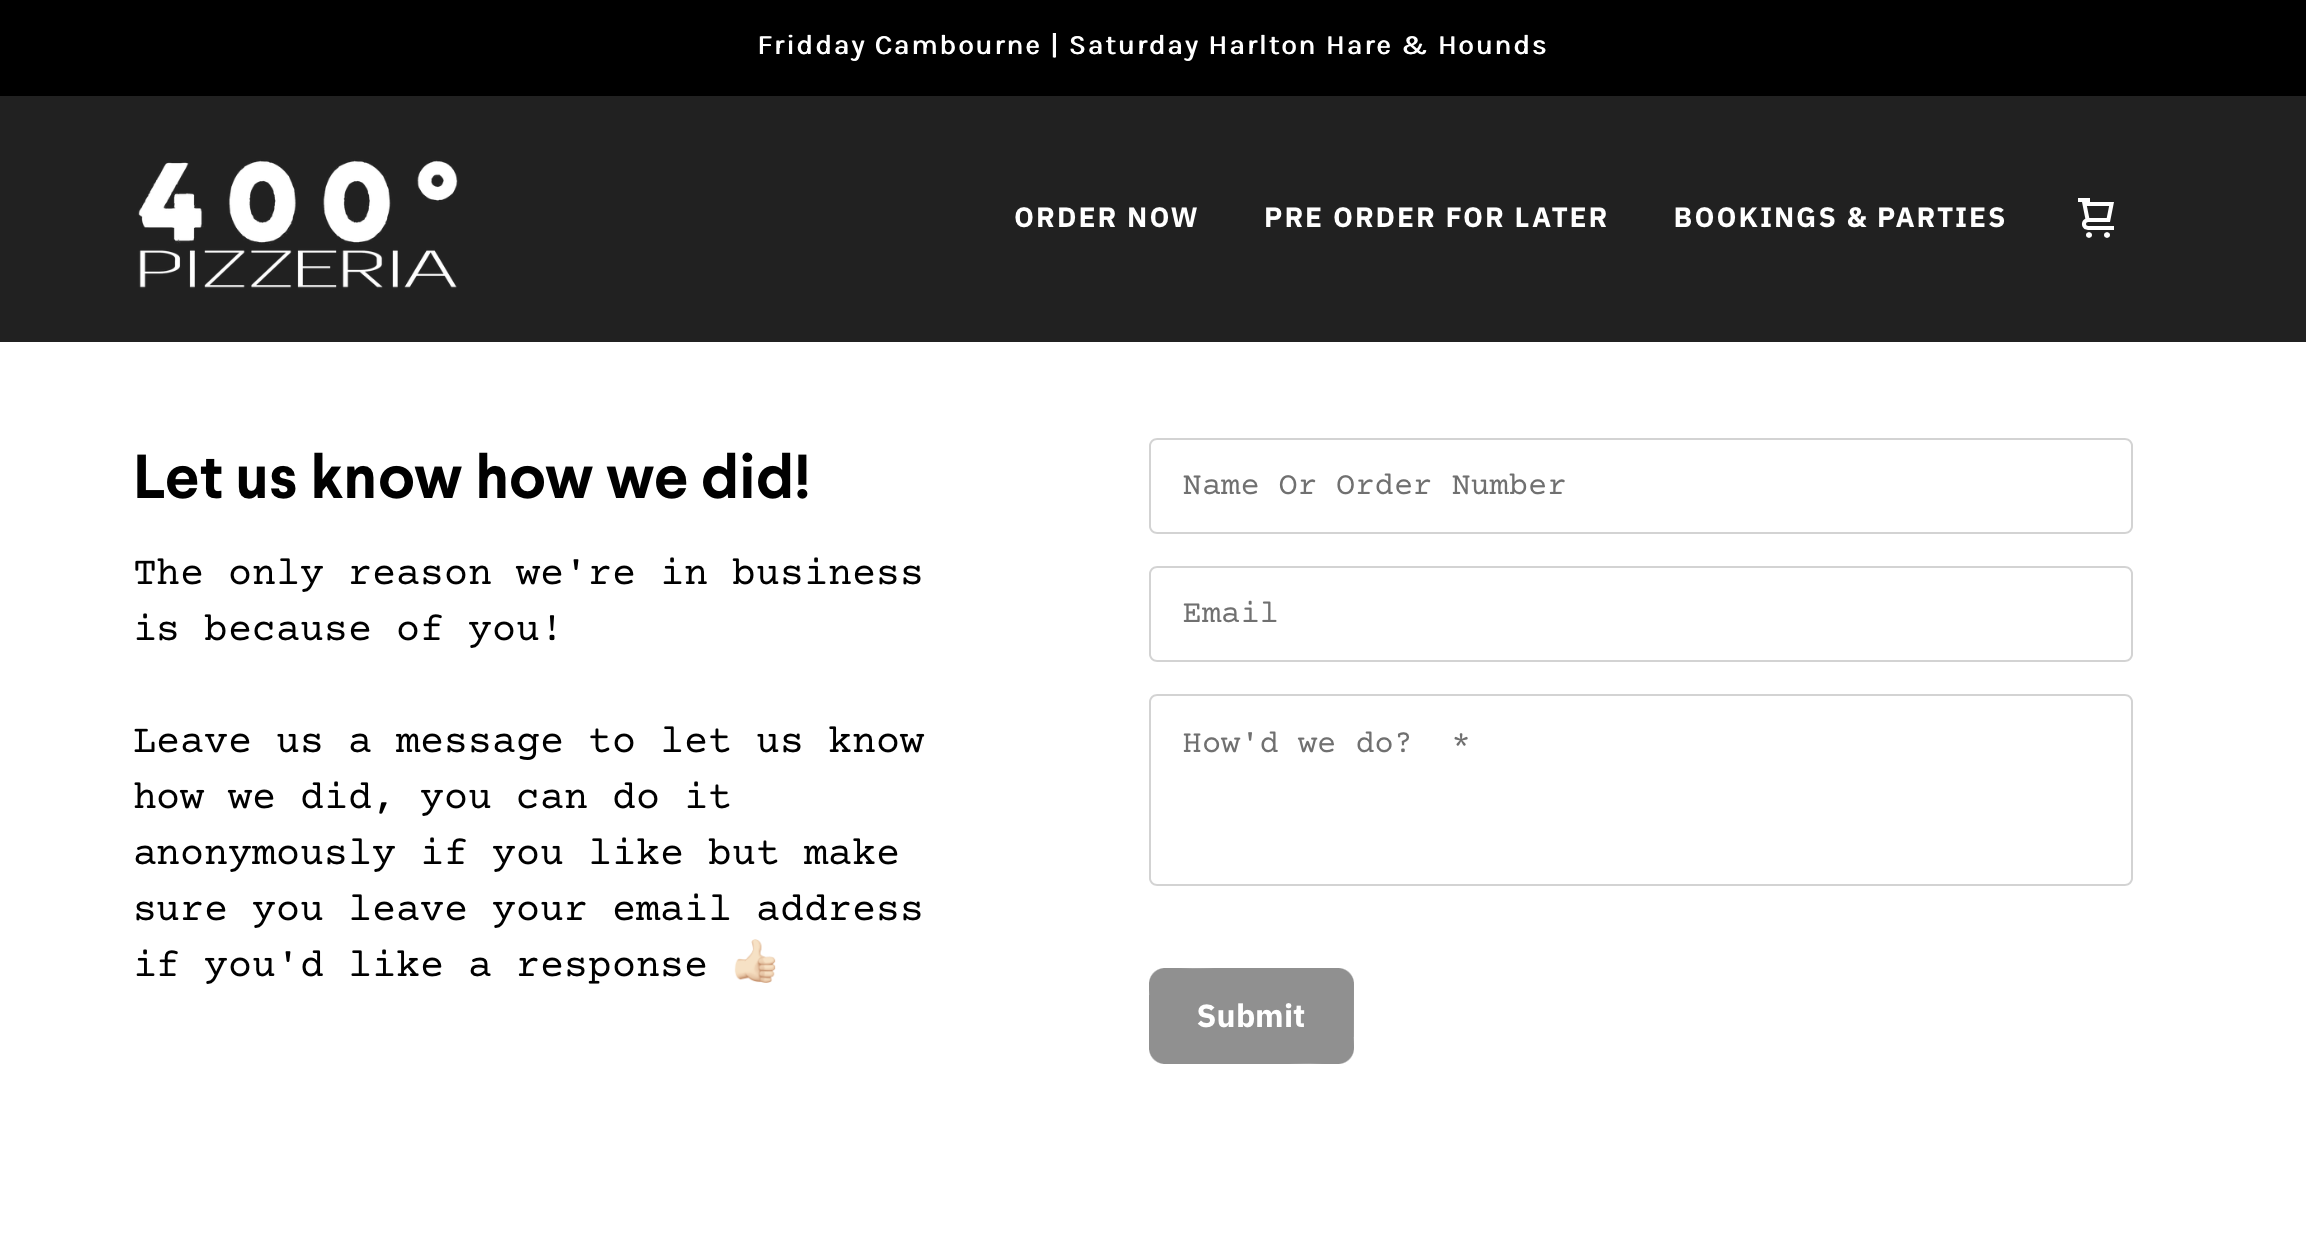Click the required asterisk beside How'd we do?

(x=1460, y=742)
